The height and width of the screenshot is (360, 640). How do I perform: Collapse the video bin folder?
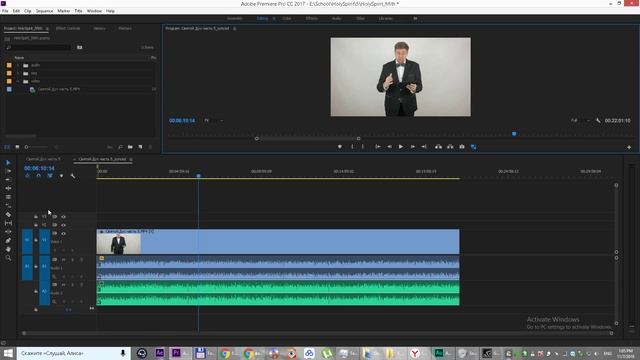click(18, 81)
